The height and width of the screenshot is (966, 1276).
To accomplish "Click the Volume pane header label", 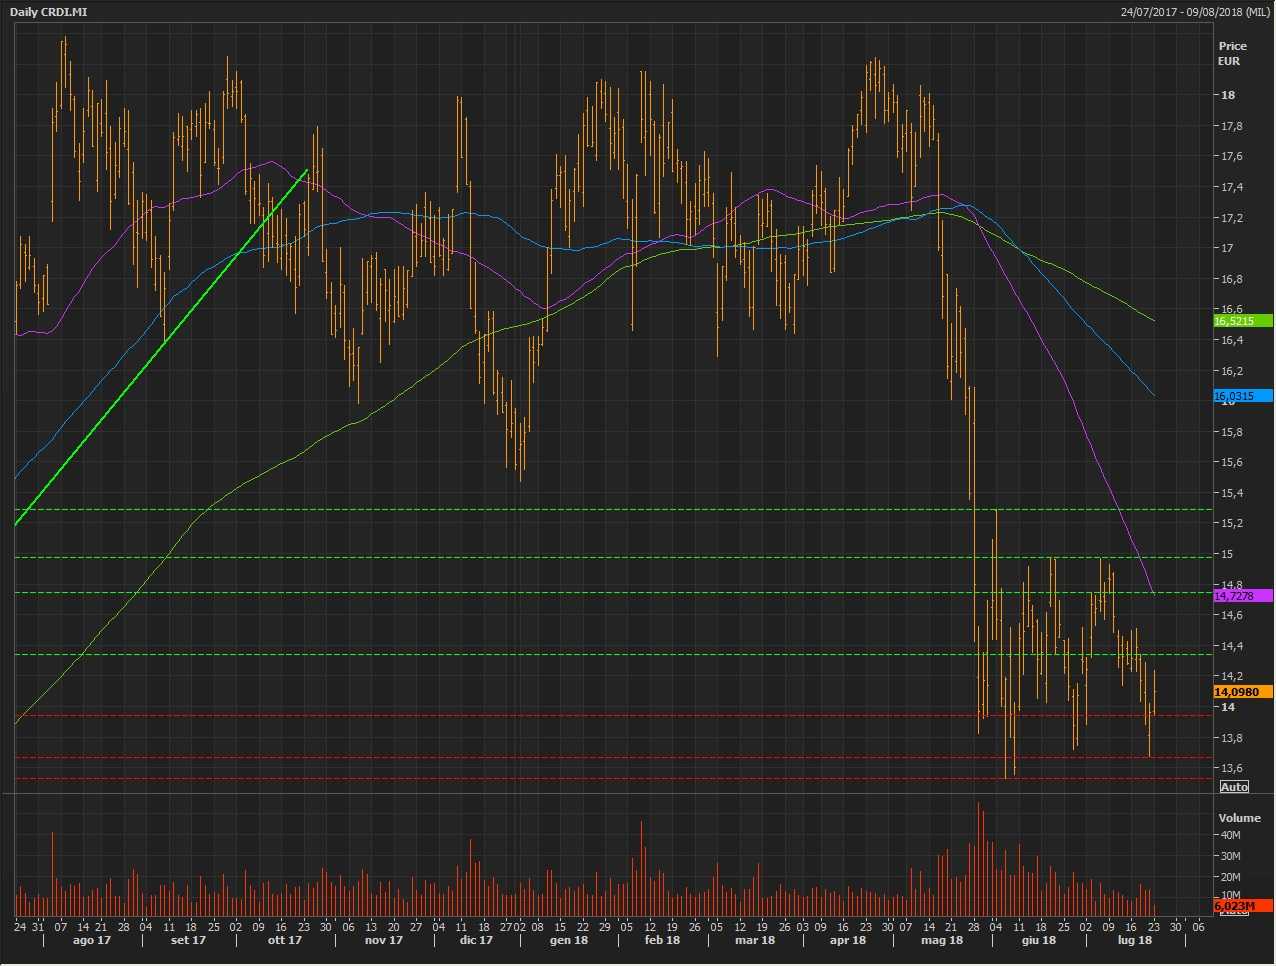I will pos(1239,818).
